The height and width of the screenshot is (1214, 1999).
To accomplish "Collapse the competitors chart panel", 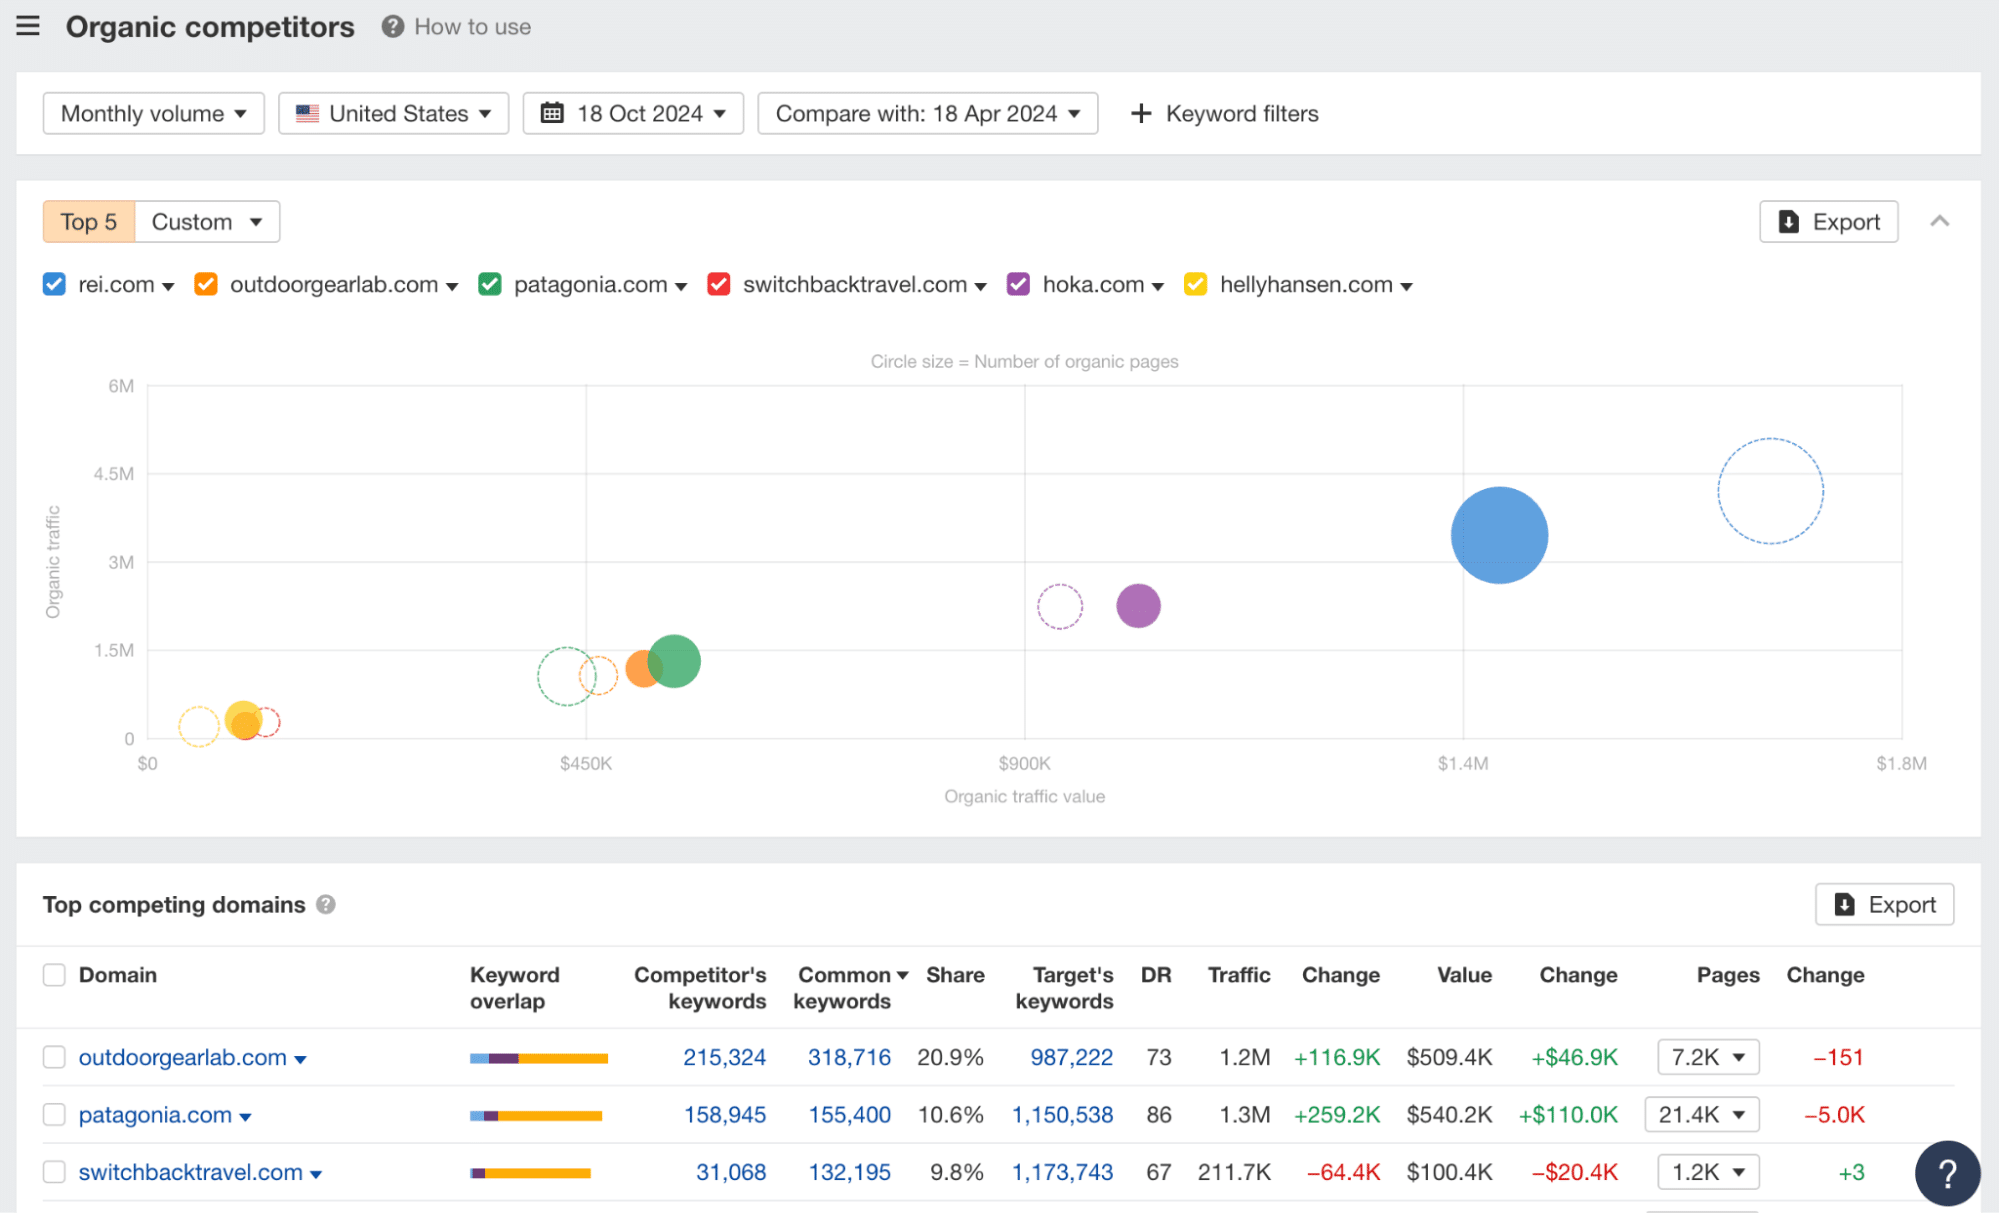I will 1940,221.
